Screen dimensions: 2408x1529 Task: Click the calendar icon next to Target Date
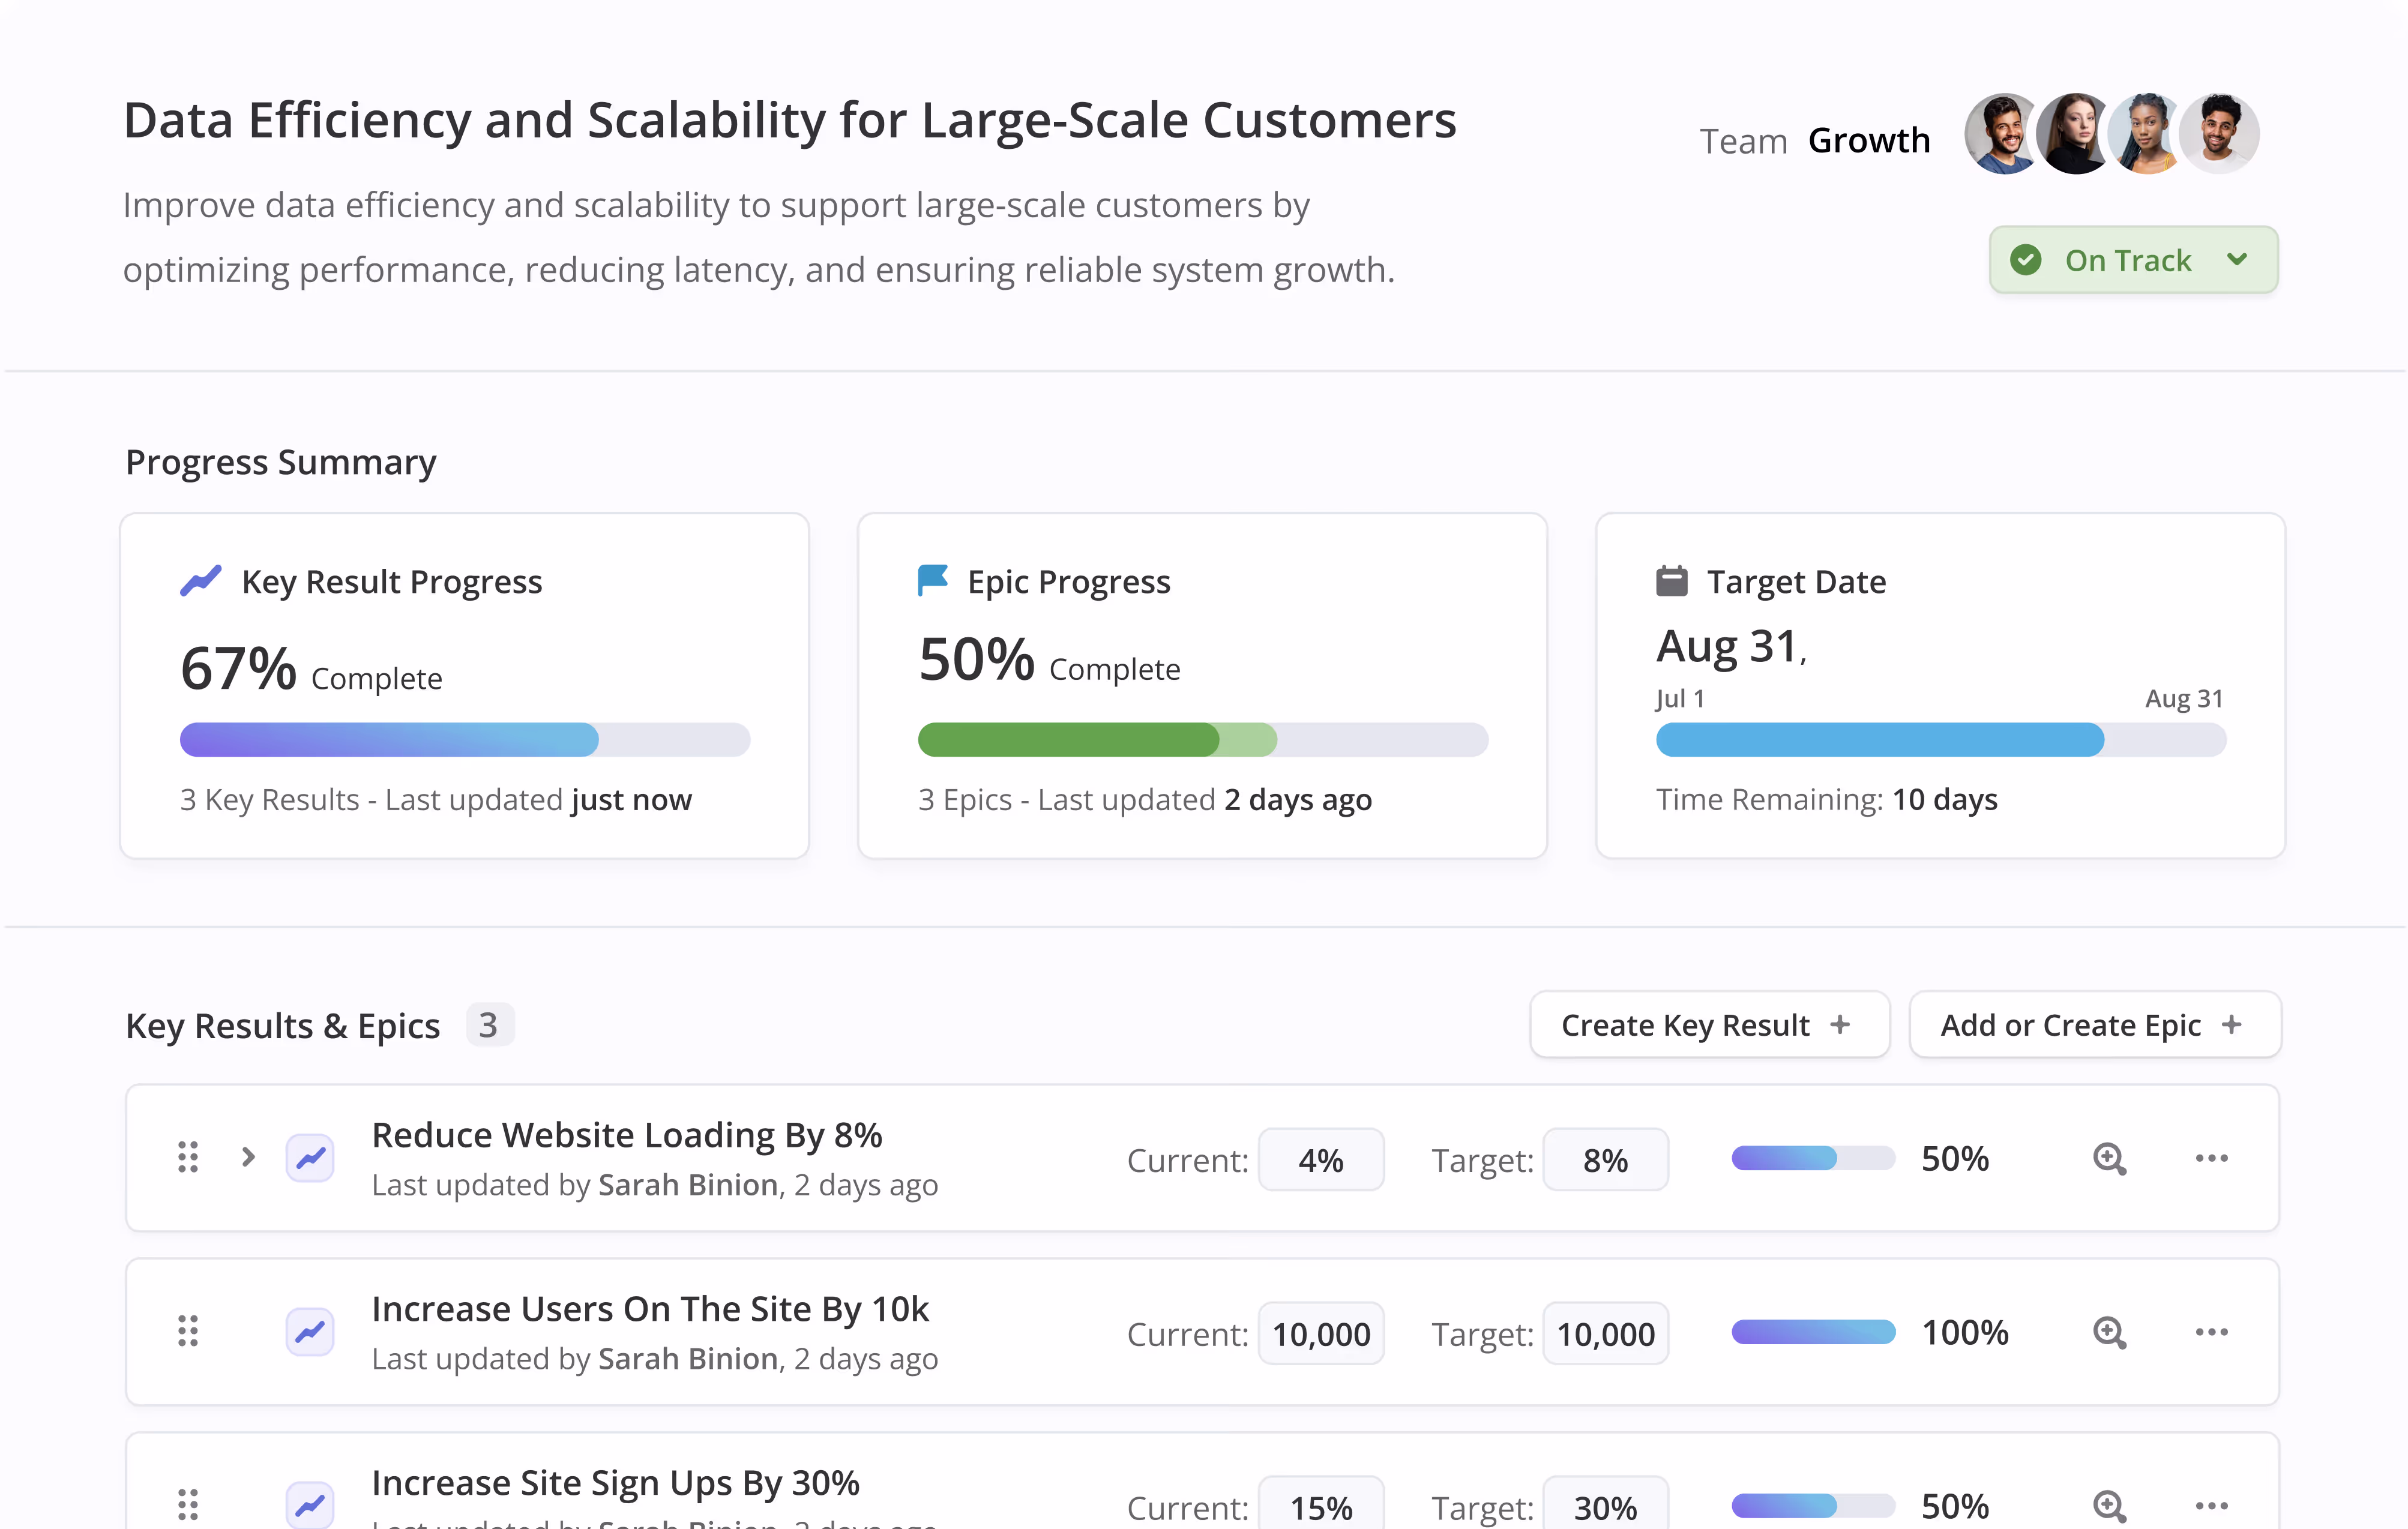(x=1671, y=581)
